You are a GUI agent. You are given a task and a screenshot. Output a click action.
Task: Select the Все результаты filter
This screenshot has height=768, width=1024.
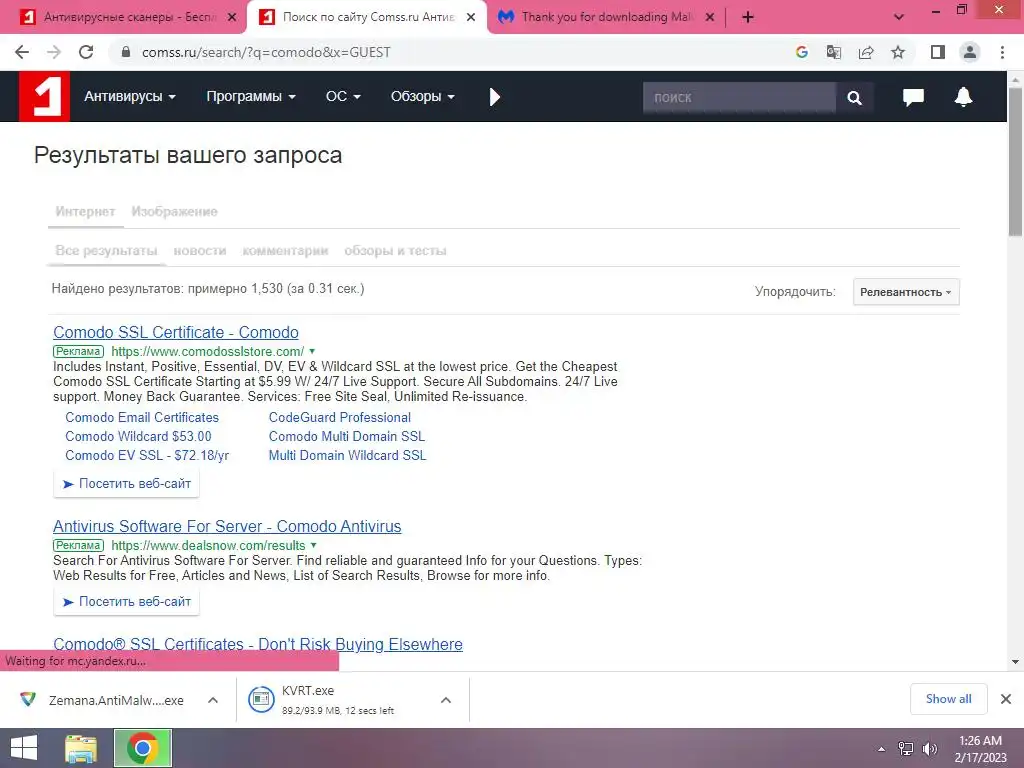106,251
